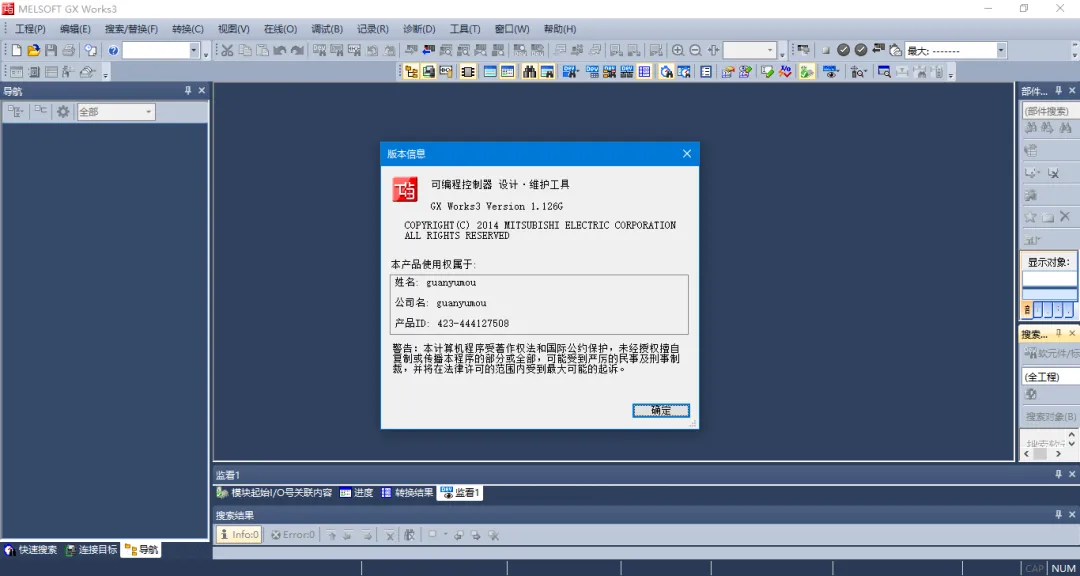Switch to the 模块起始I/O号关联内容 tab
Image resolution: width=1080 pixels, height=576 pixels.
(x=274, y=493)
